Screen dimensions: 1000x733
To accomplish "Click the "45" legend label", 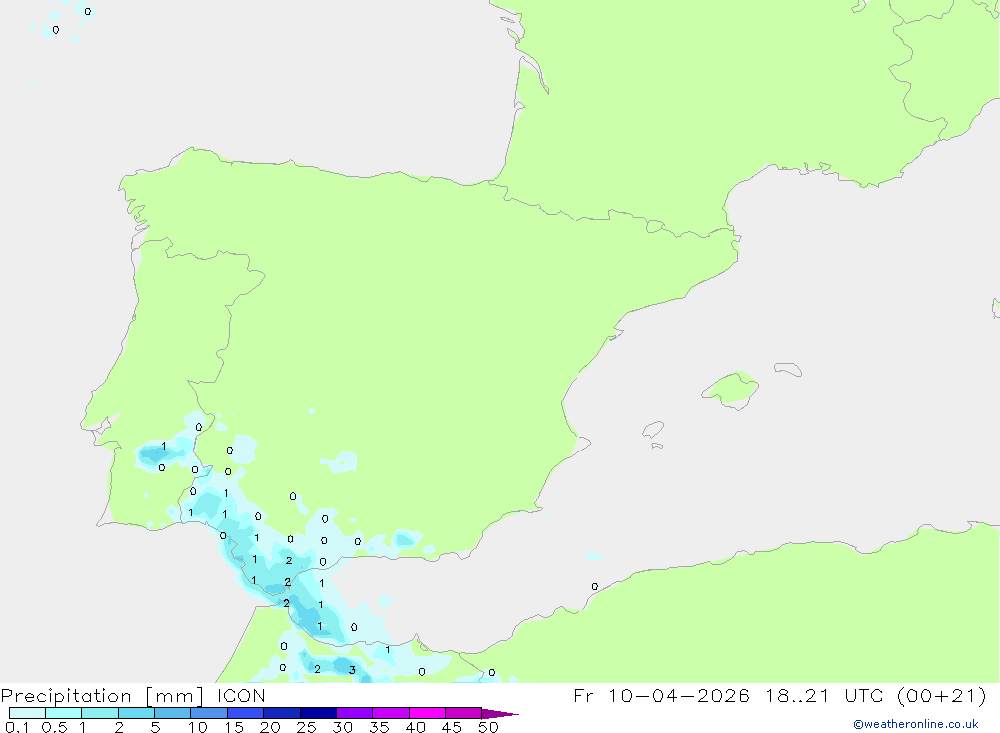I will tap(452, 727).
